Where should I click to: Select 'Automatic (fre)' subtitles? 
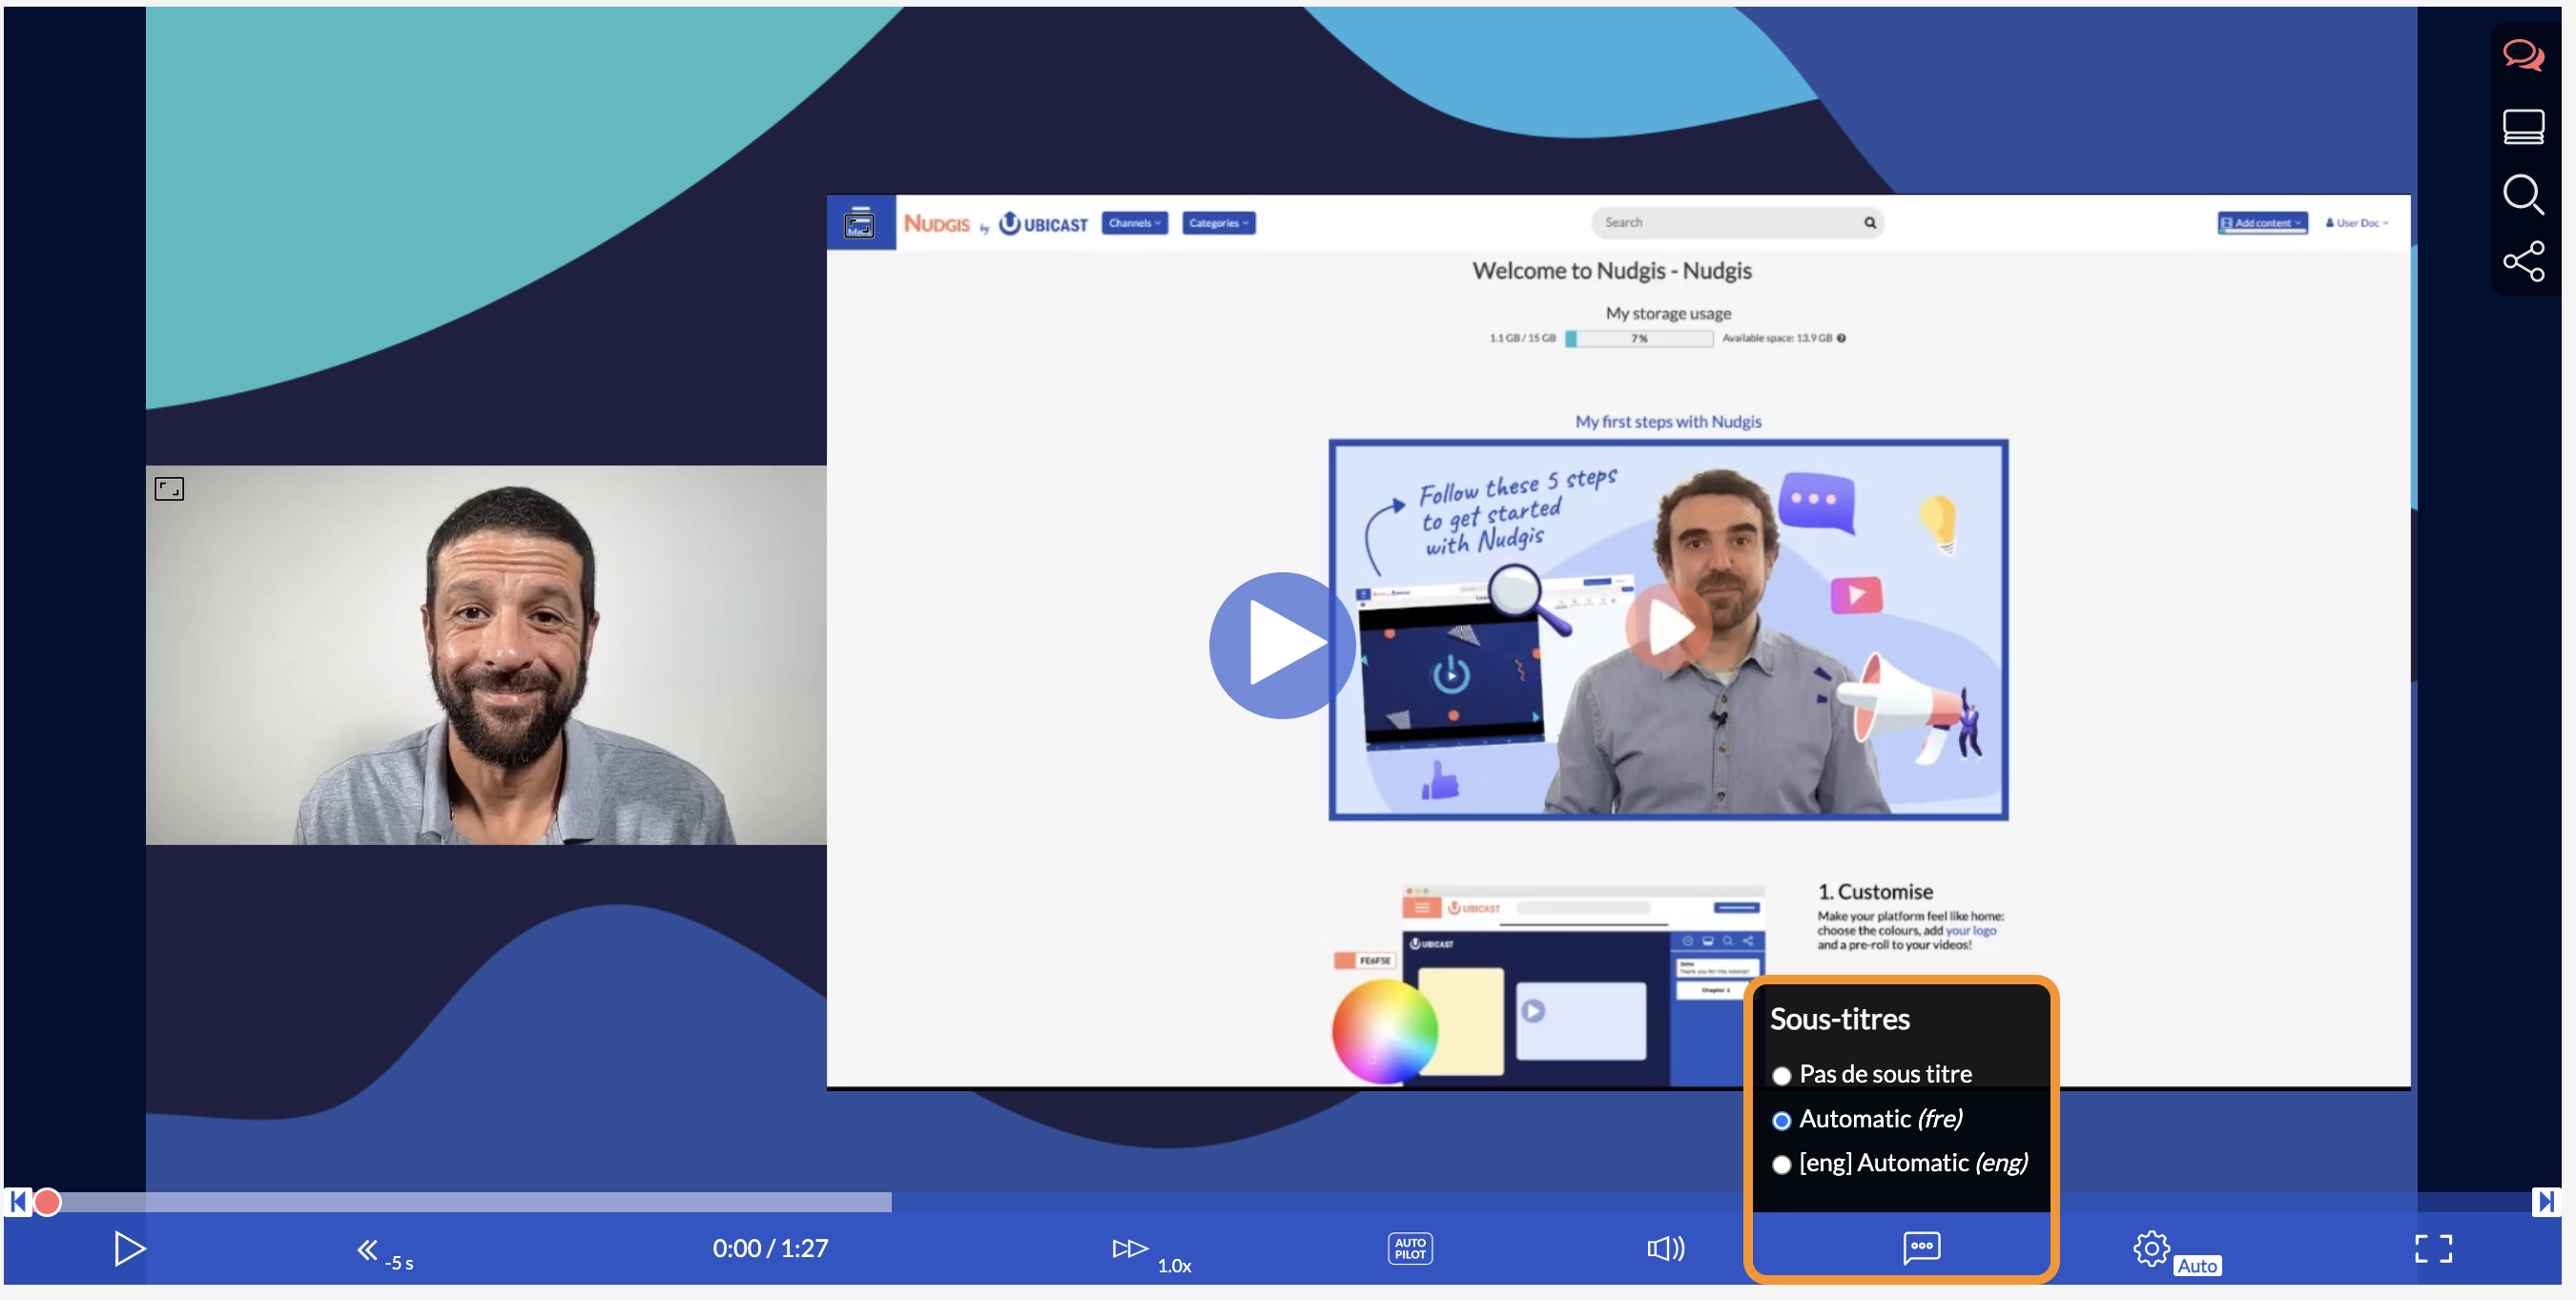click(x=1866, y=1119)
